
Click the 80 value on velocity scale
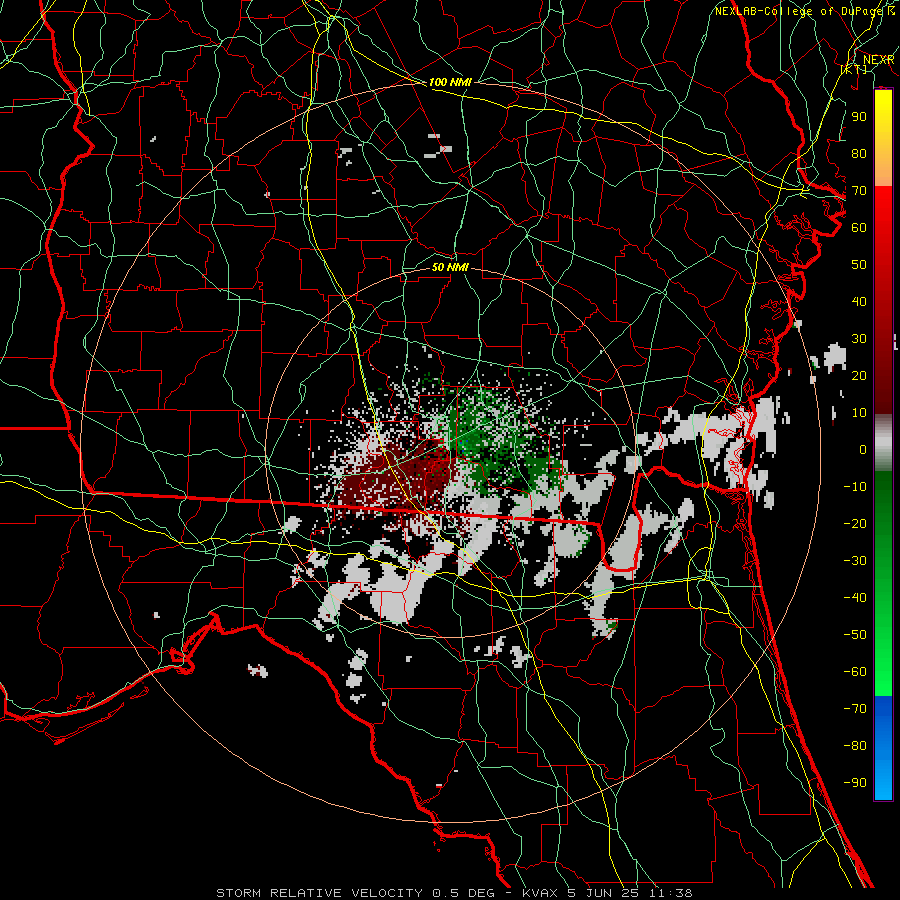tap(859, 154)
